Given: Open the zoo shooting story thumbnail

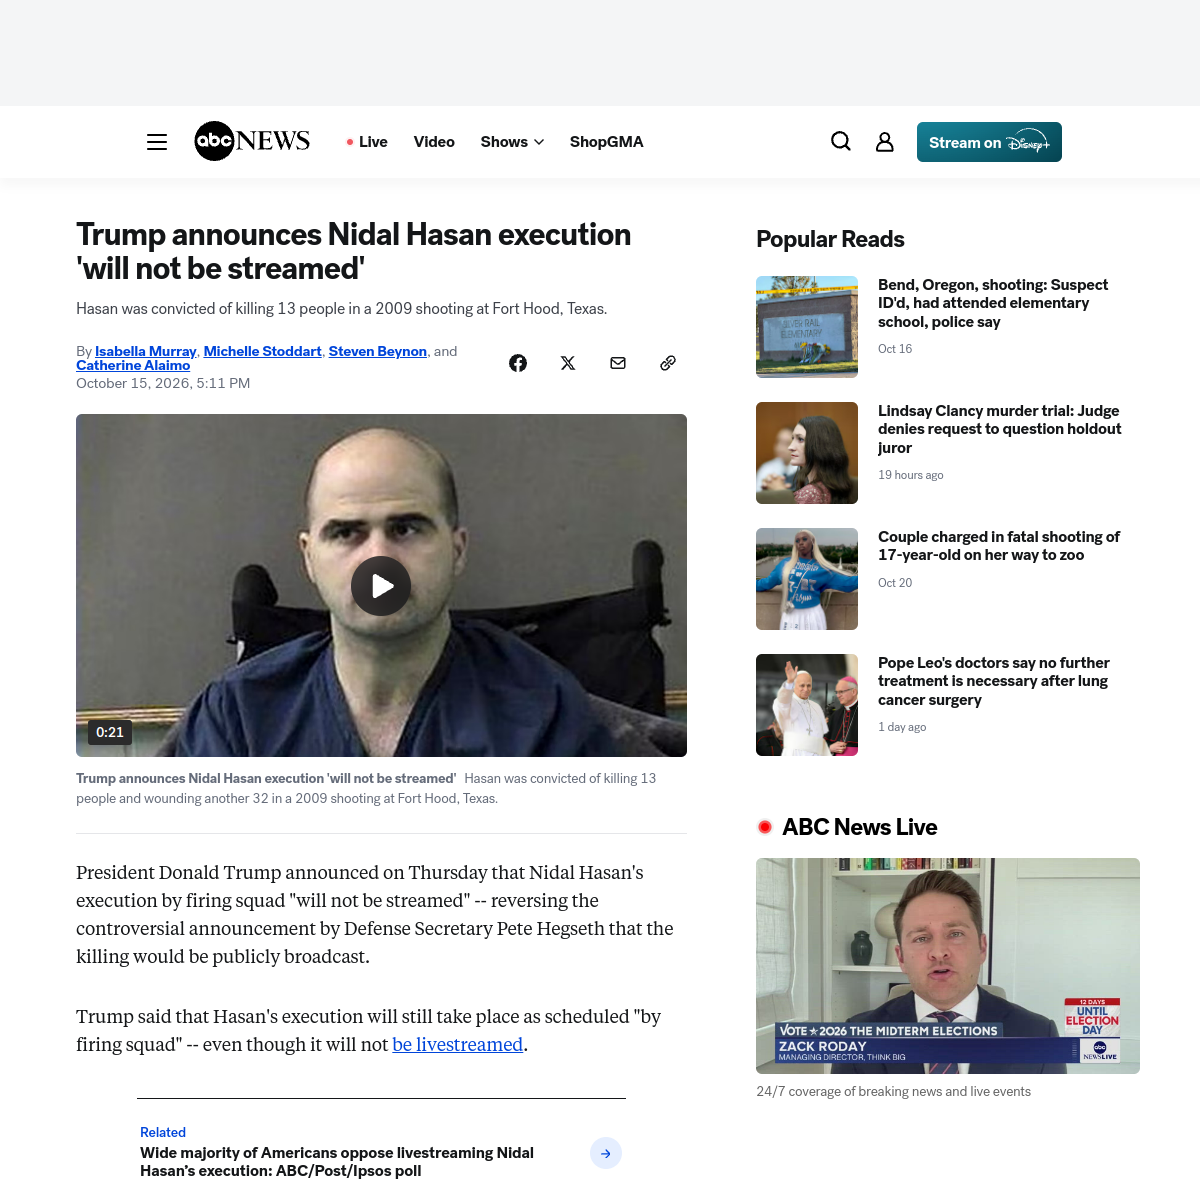Looking at the screenshot, I should (807, 579).
